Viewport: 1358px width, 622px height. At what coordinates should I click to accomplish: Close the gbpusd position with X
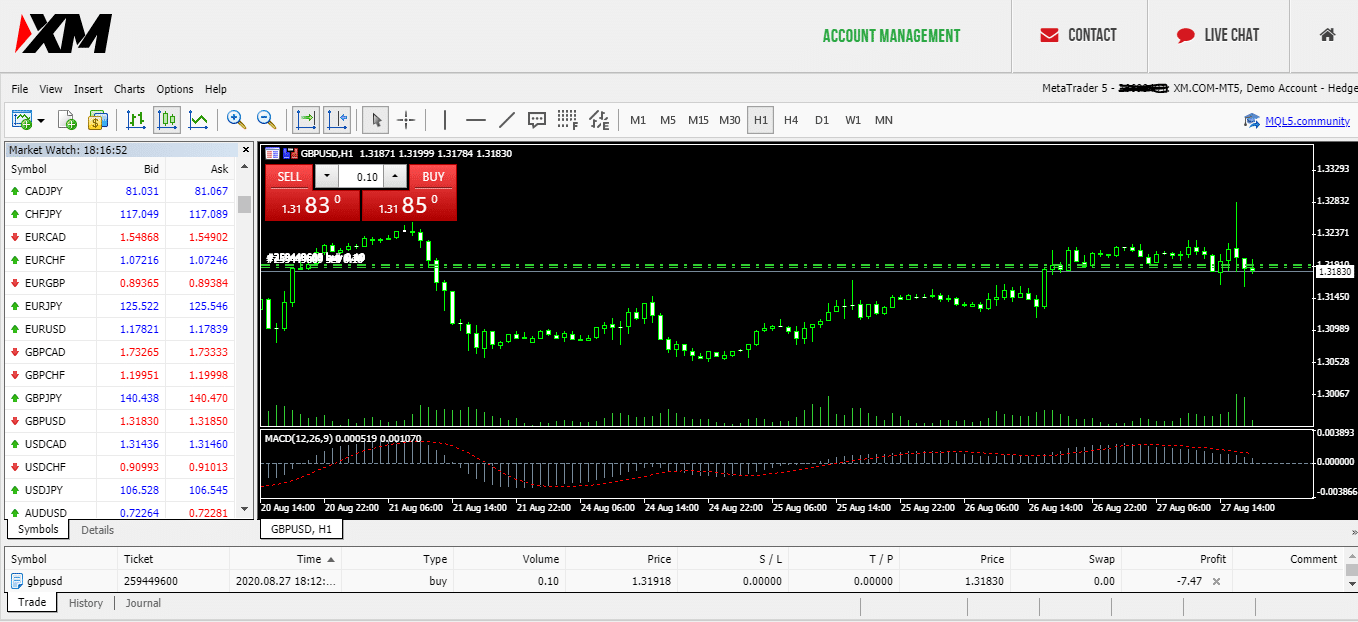click(1216, 581)
